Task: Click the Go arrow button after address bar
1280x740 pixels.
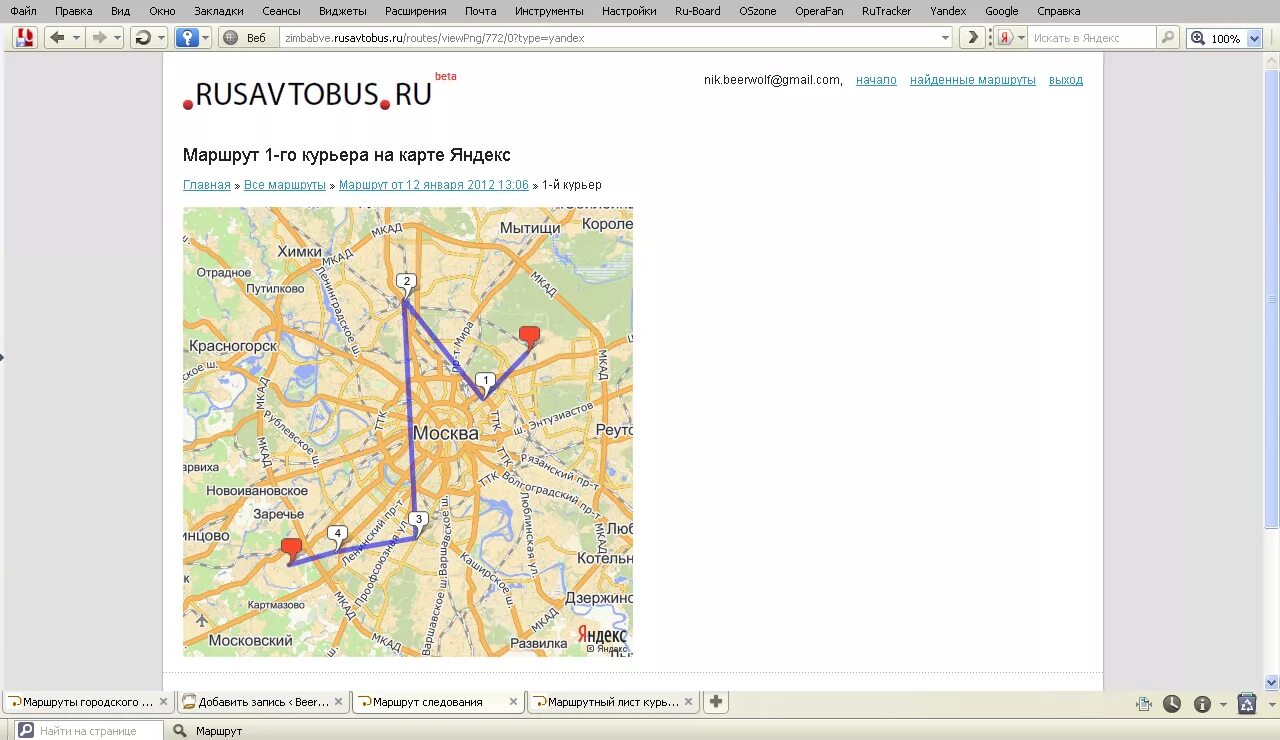Action: point(971,38)
